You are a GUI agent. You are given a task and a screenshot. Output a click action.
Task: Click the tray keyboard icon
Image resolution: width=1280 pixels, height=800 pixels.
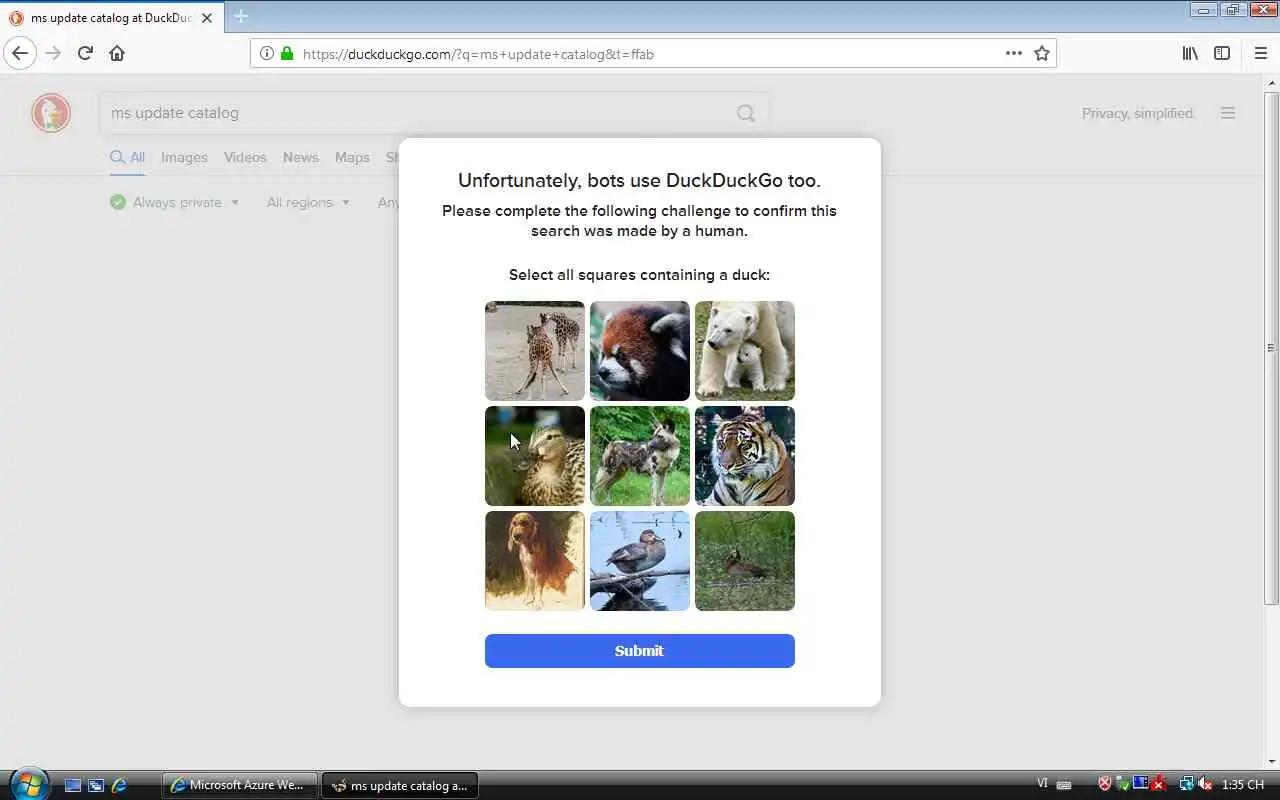tap(1064, 785)
